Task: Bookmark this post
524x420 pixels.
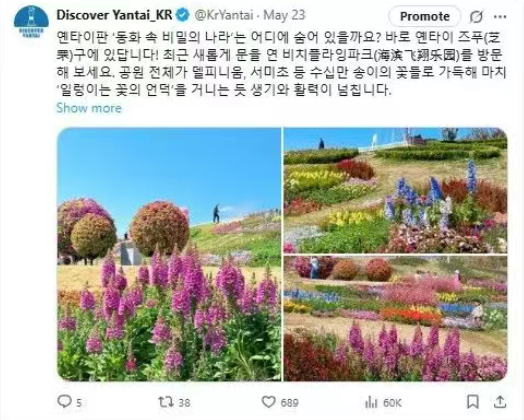Action: [473, 402]
